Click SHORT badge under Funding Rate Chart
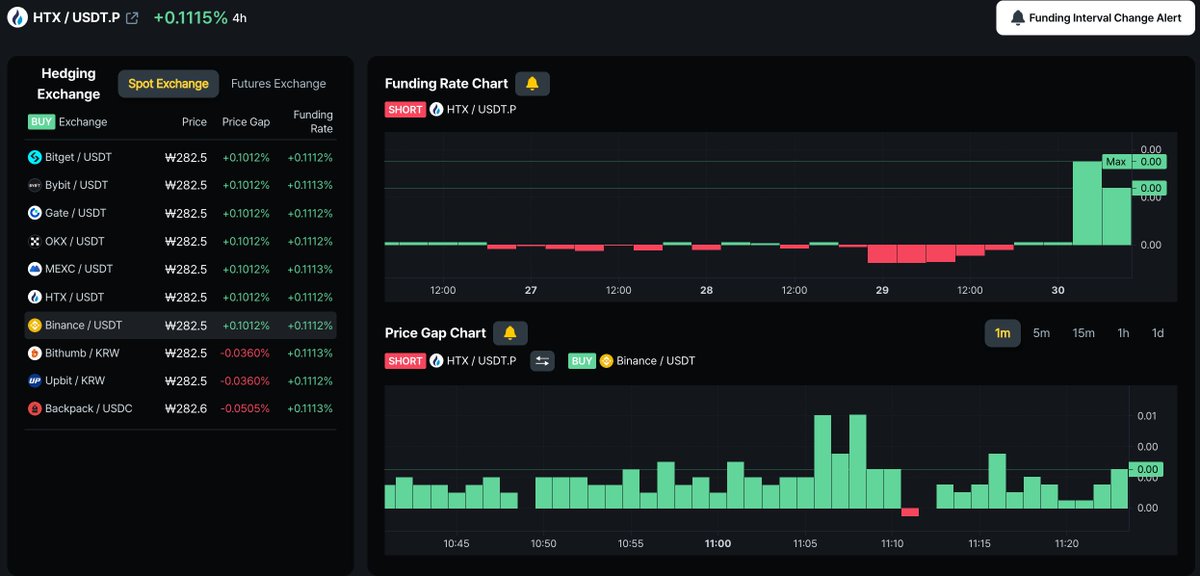The height and width of the screenshot is (576, 1200). [405, 110]
